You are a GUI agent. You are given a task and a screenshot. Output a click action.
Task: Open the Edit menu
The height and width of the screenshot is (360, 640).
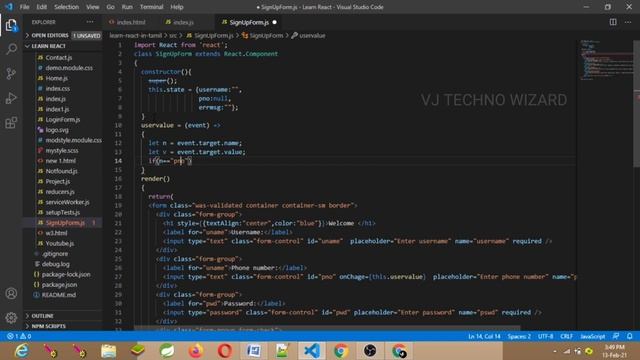click(x=42, y=7)
